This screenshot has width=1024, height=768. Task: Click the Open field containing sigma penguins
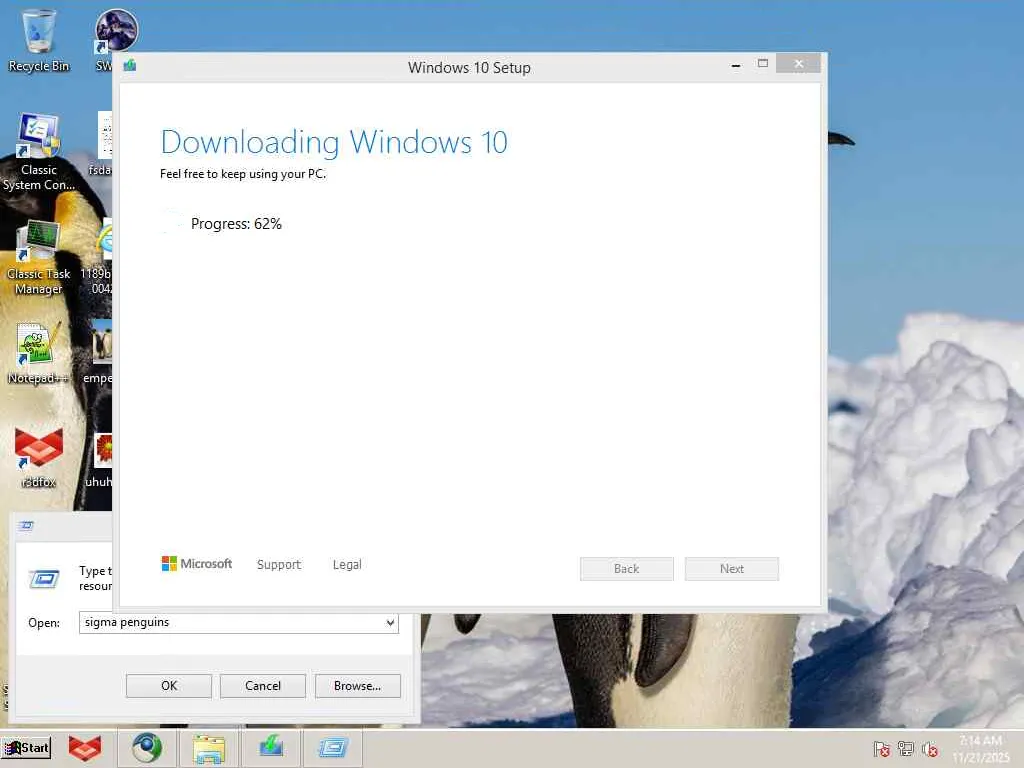point(238,622)
